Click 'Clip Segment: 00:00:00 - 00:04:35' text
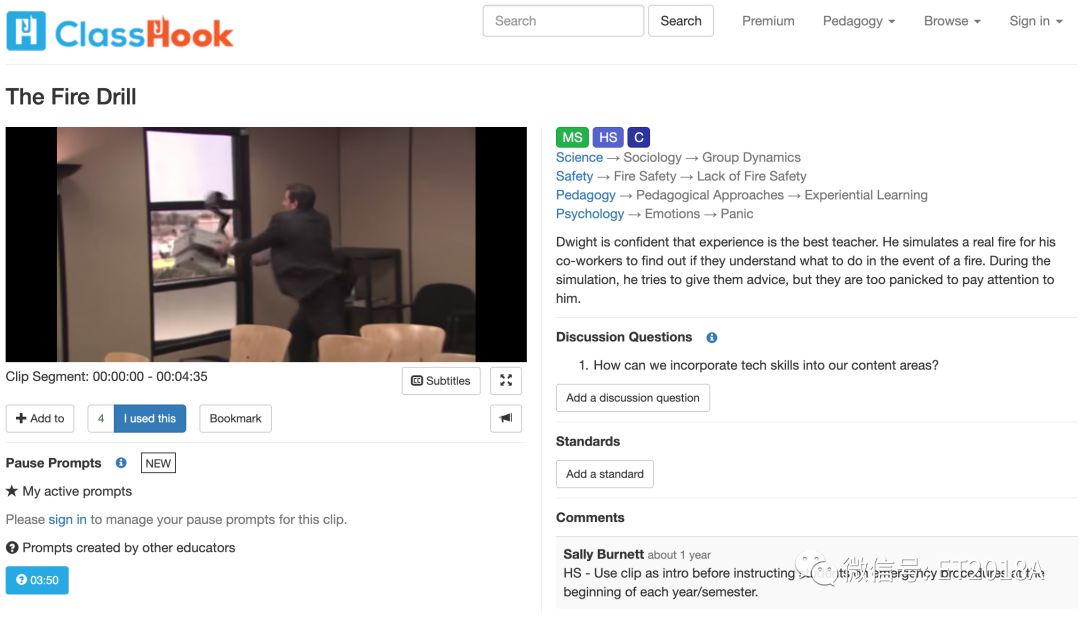 [x=107, y=377]
